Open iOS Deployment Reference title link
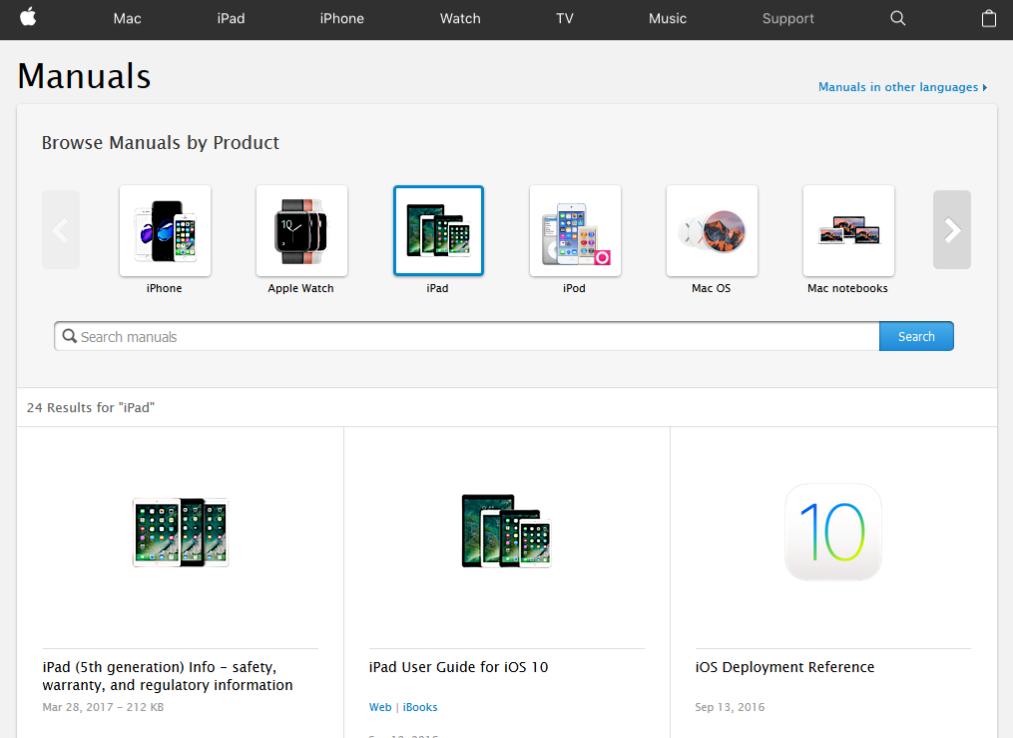Image resolution: width=1013 pixels, height=738 pixels. point(784,667)
